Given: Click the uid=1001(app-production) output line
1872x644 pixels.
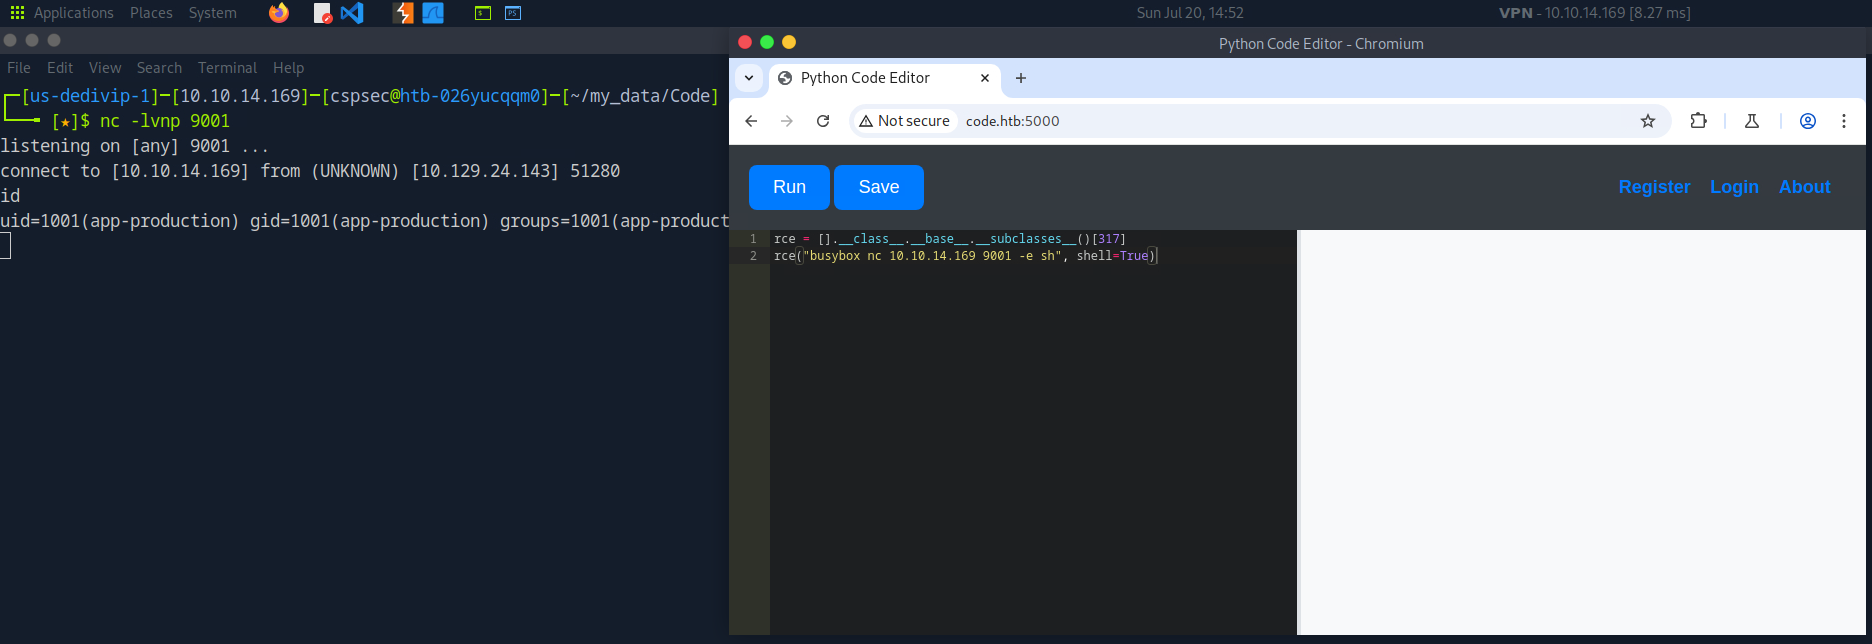Looking at the screenshot, I should tap(364, 221).
